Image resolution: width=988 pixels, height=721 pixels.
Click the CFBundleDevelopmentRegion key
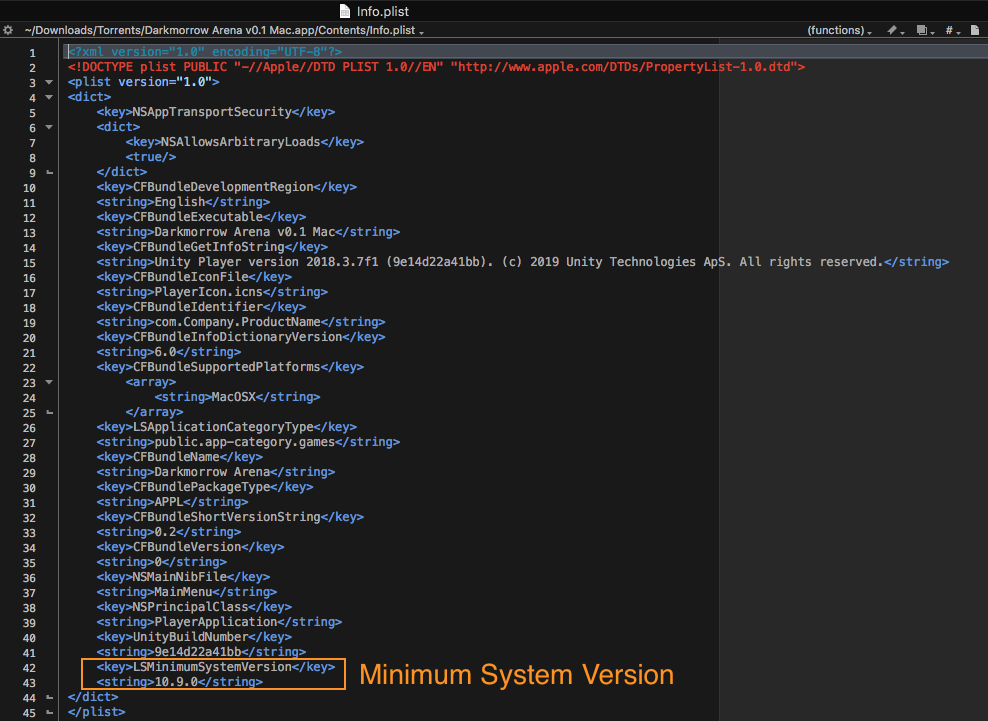(x=227, y=187)
